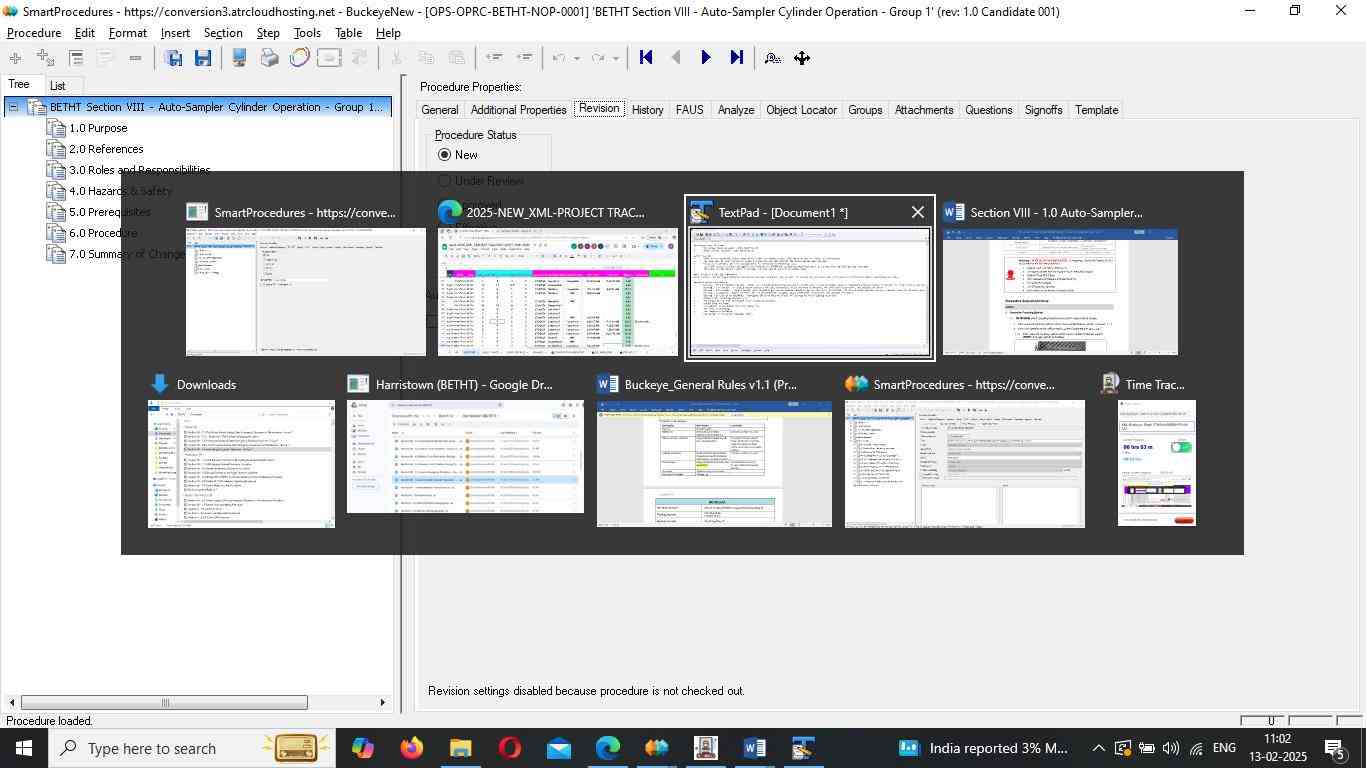This screenshot has width=1366, height=768.
Task: Open File Explorer from the taskbar
Action: point(460,748)
